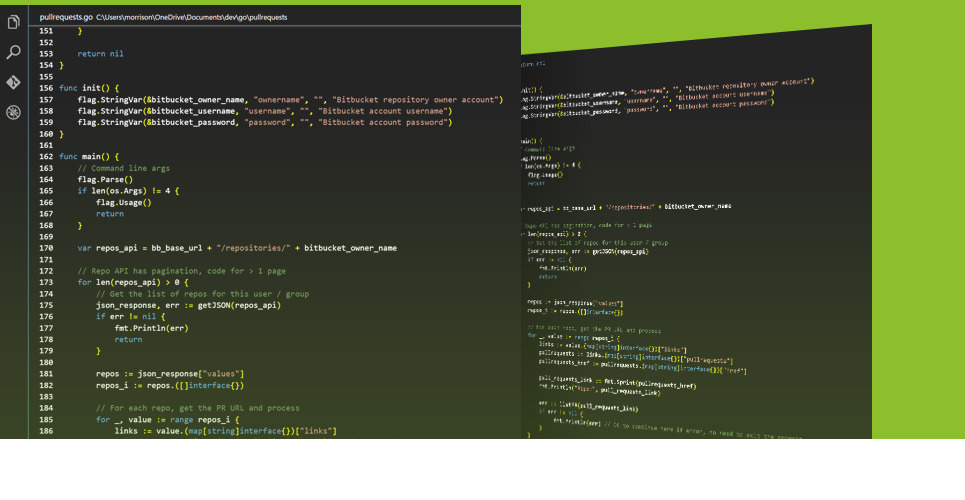Click the 'return nil' statement on line 153

100,54
